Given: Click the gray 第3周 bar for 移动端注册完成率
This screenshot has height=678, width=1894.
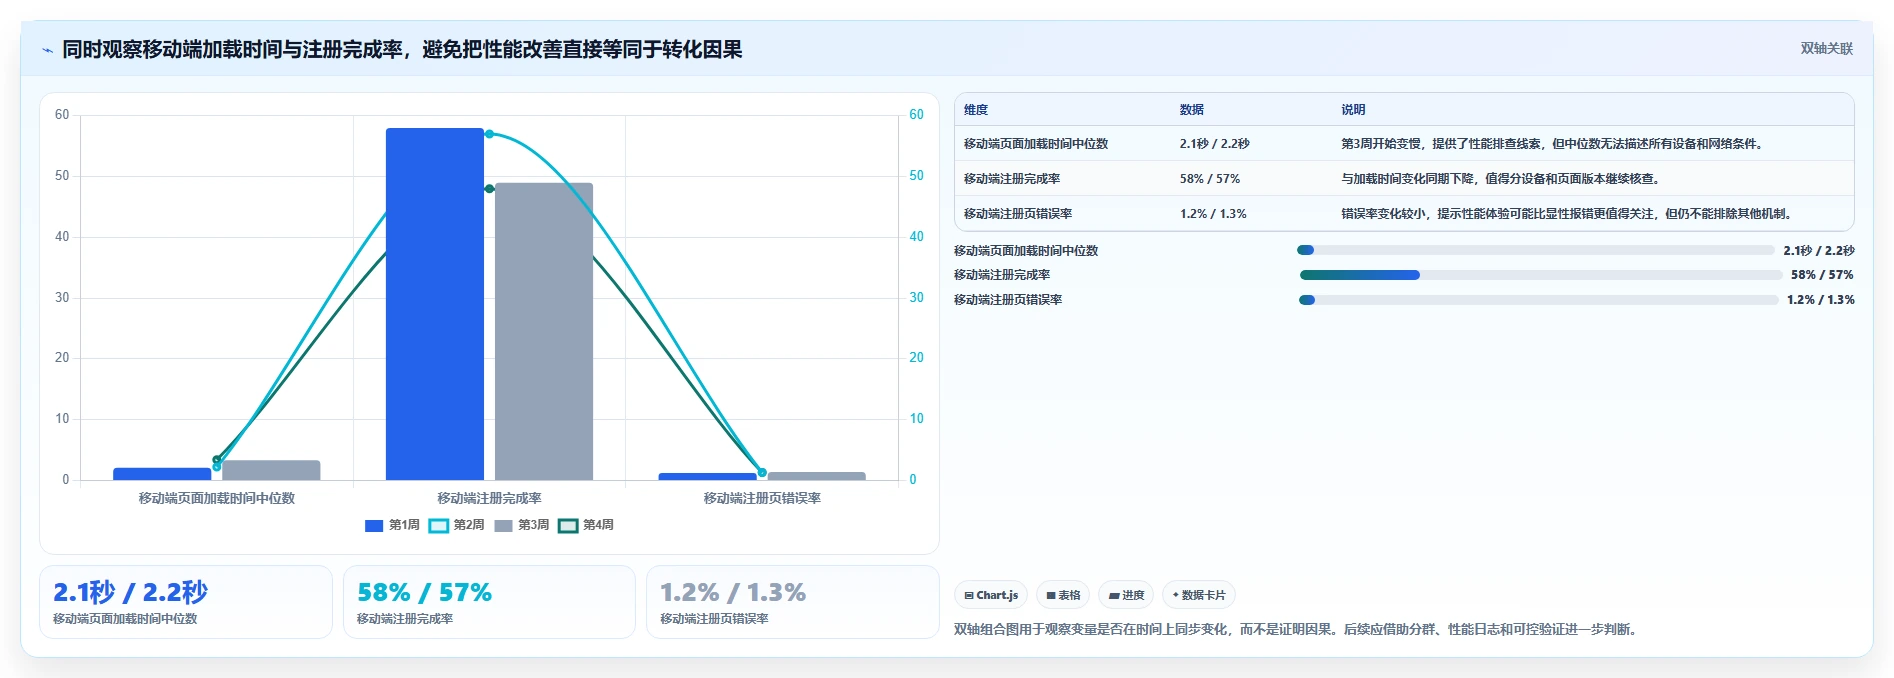Looking at the screenshot, I should coord(544,331).
